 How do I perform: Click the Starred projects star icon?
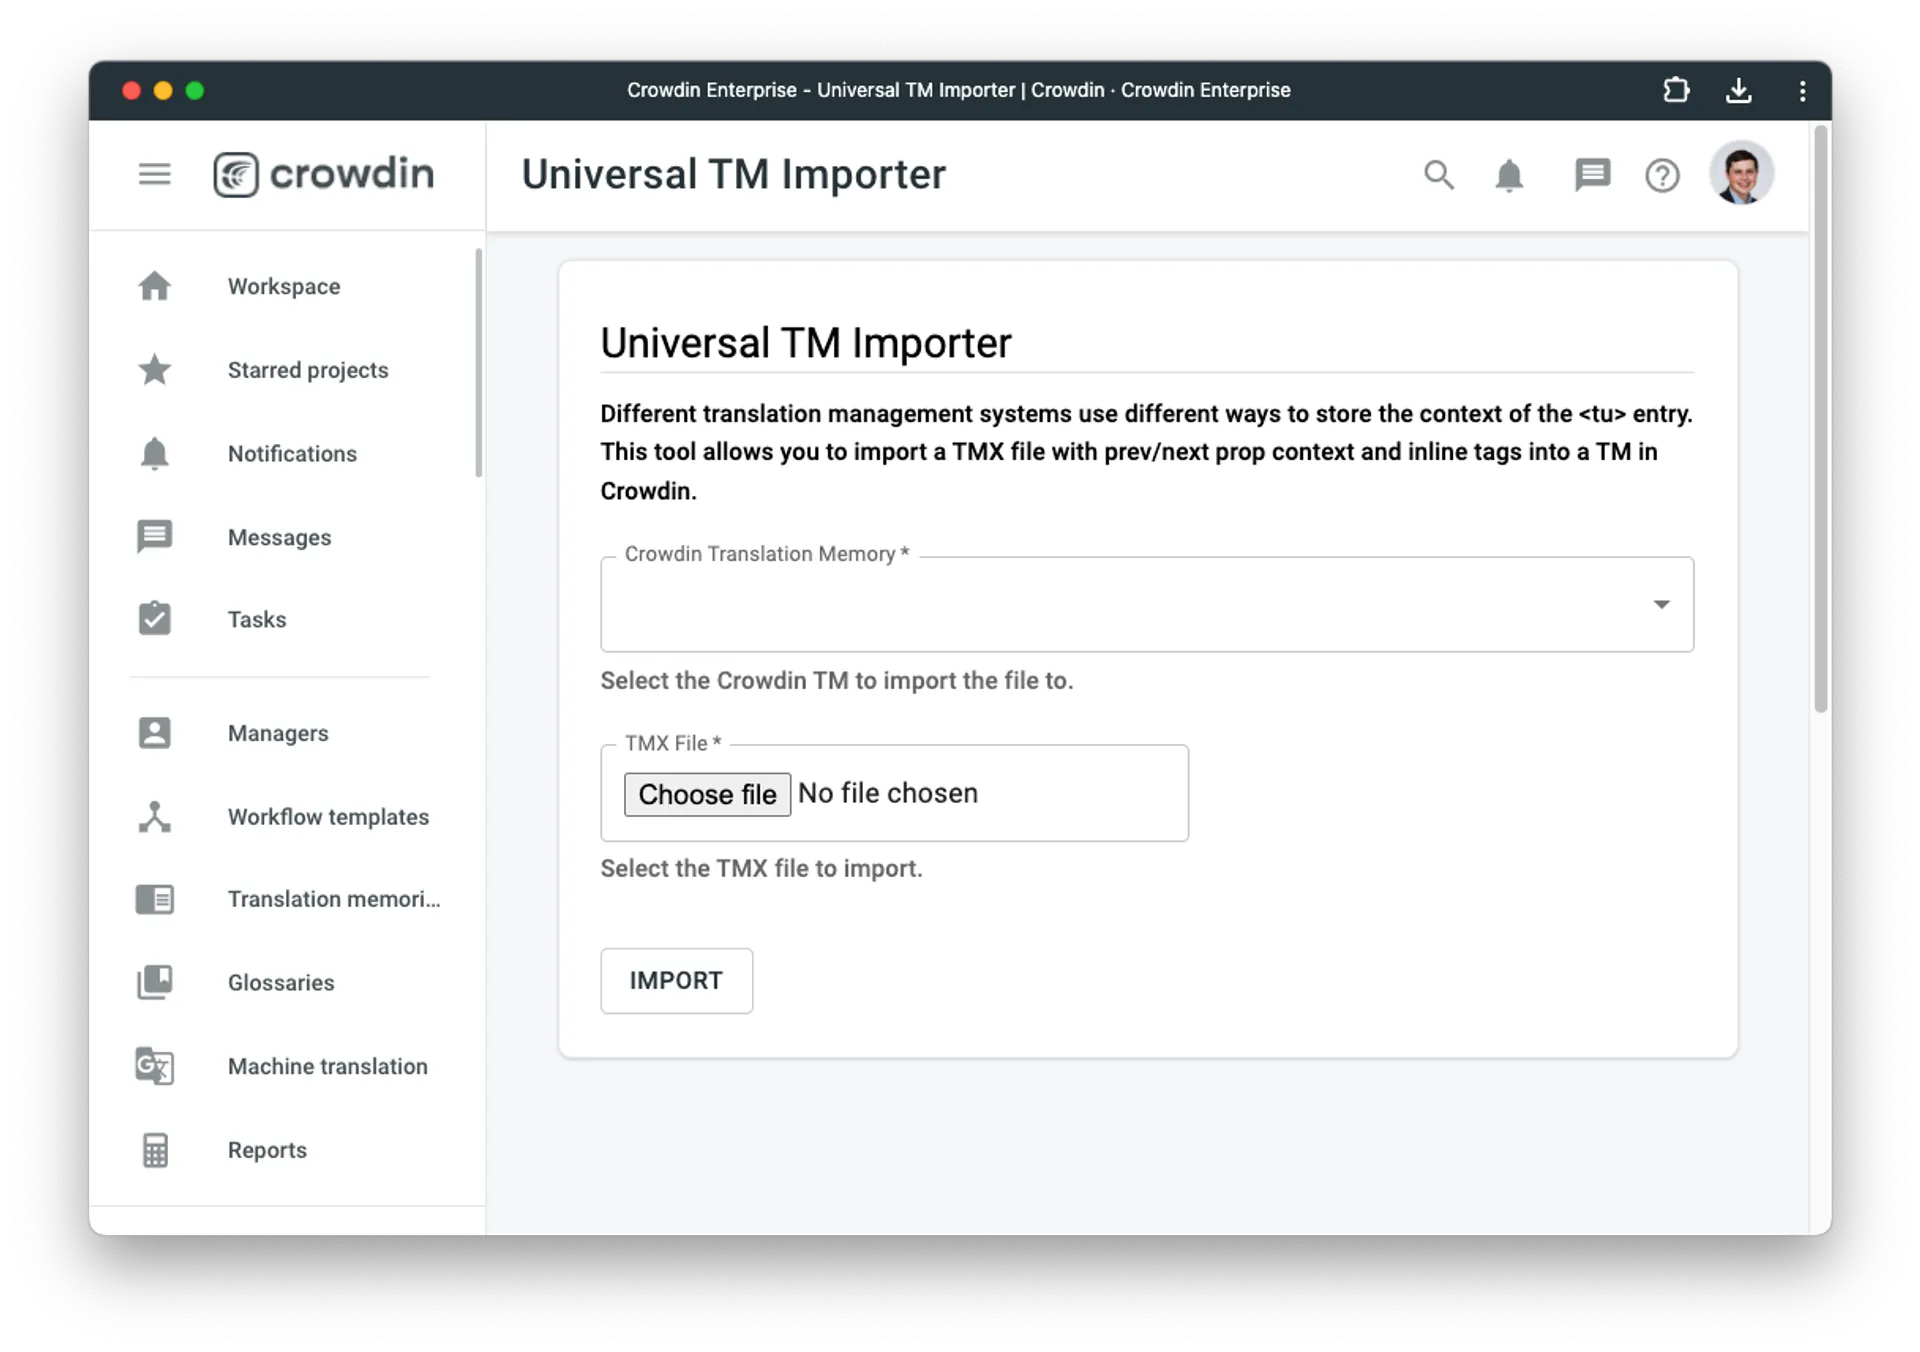tap(154, 370)
